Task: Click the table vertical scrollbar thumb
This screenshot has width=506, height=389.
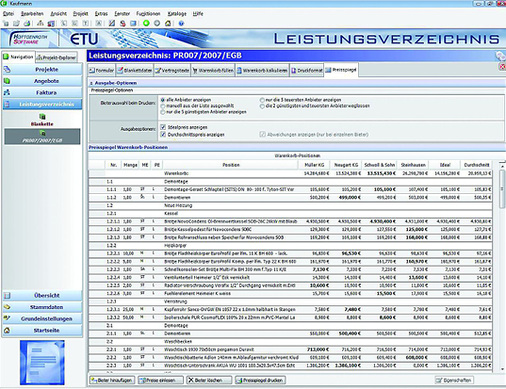Action: [x=502, y=189]
